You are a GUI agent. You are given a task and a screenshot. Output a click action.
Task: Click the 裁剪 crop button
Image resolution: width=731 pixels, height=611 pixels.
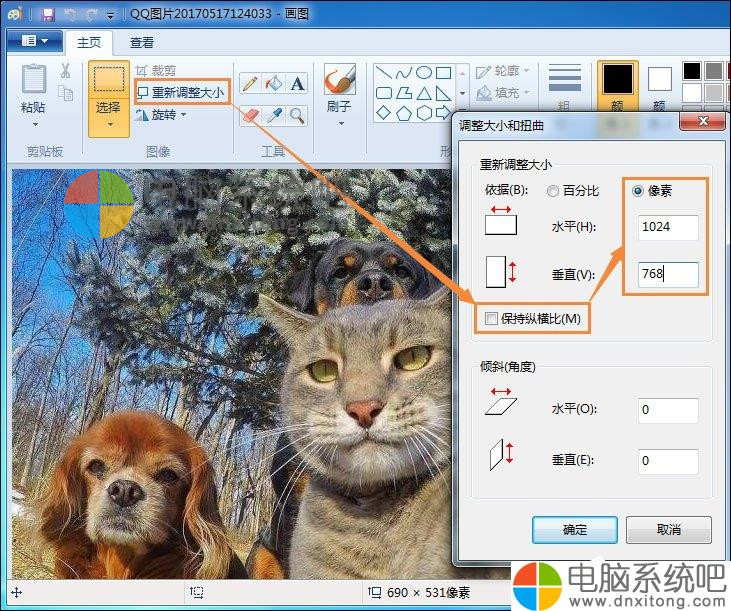[156, 70]
